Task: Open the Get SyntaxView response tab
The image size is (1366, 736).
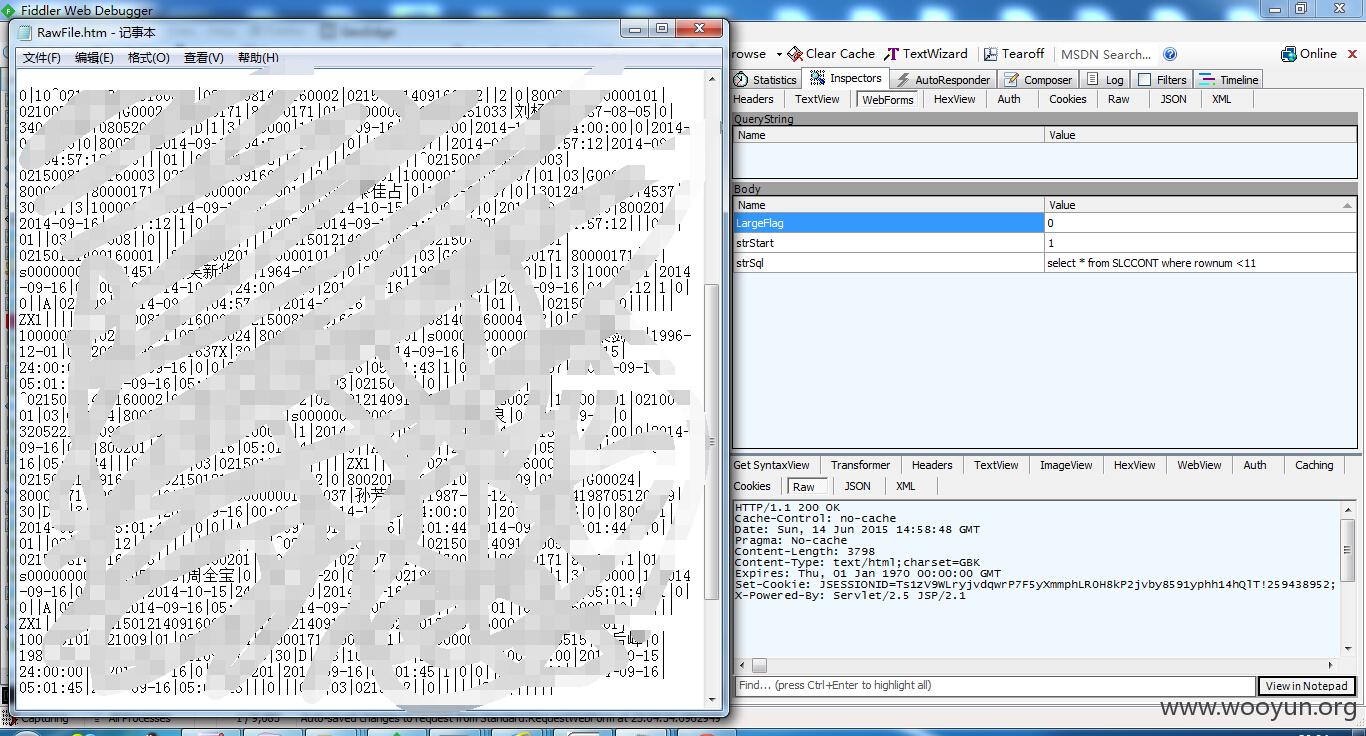Action: (771, 465)
